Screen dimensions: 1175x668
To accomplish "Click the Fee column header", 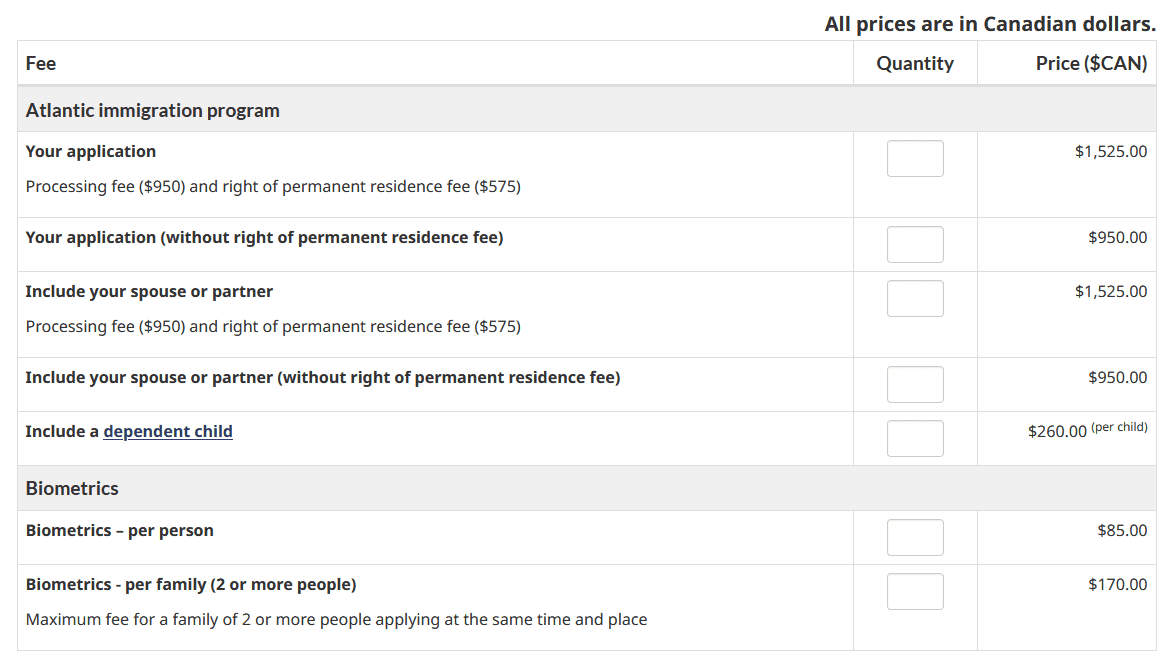I will tap(40, 64).
